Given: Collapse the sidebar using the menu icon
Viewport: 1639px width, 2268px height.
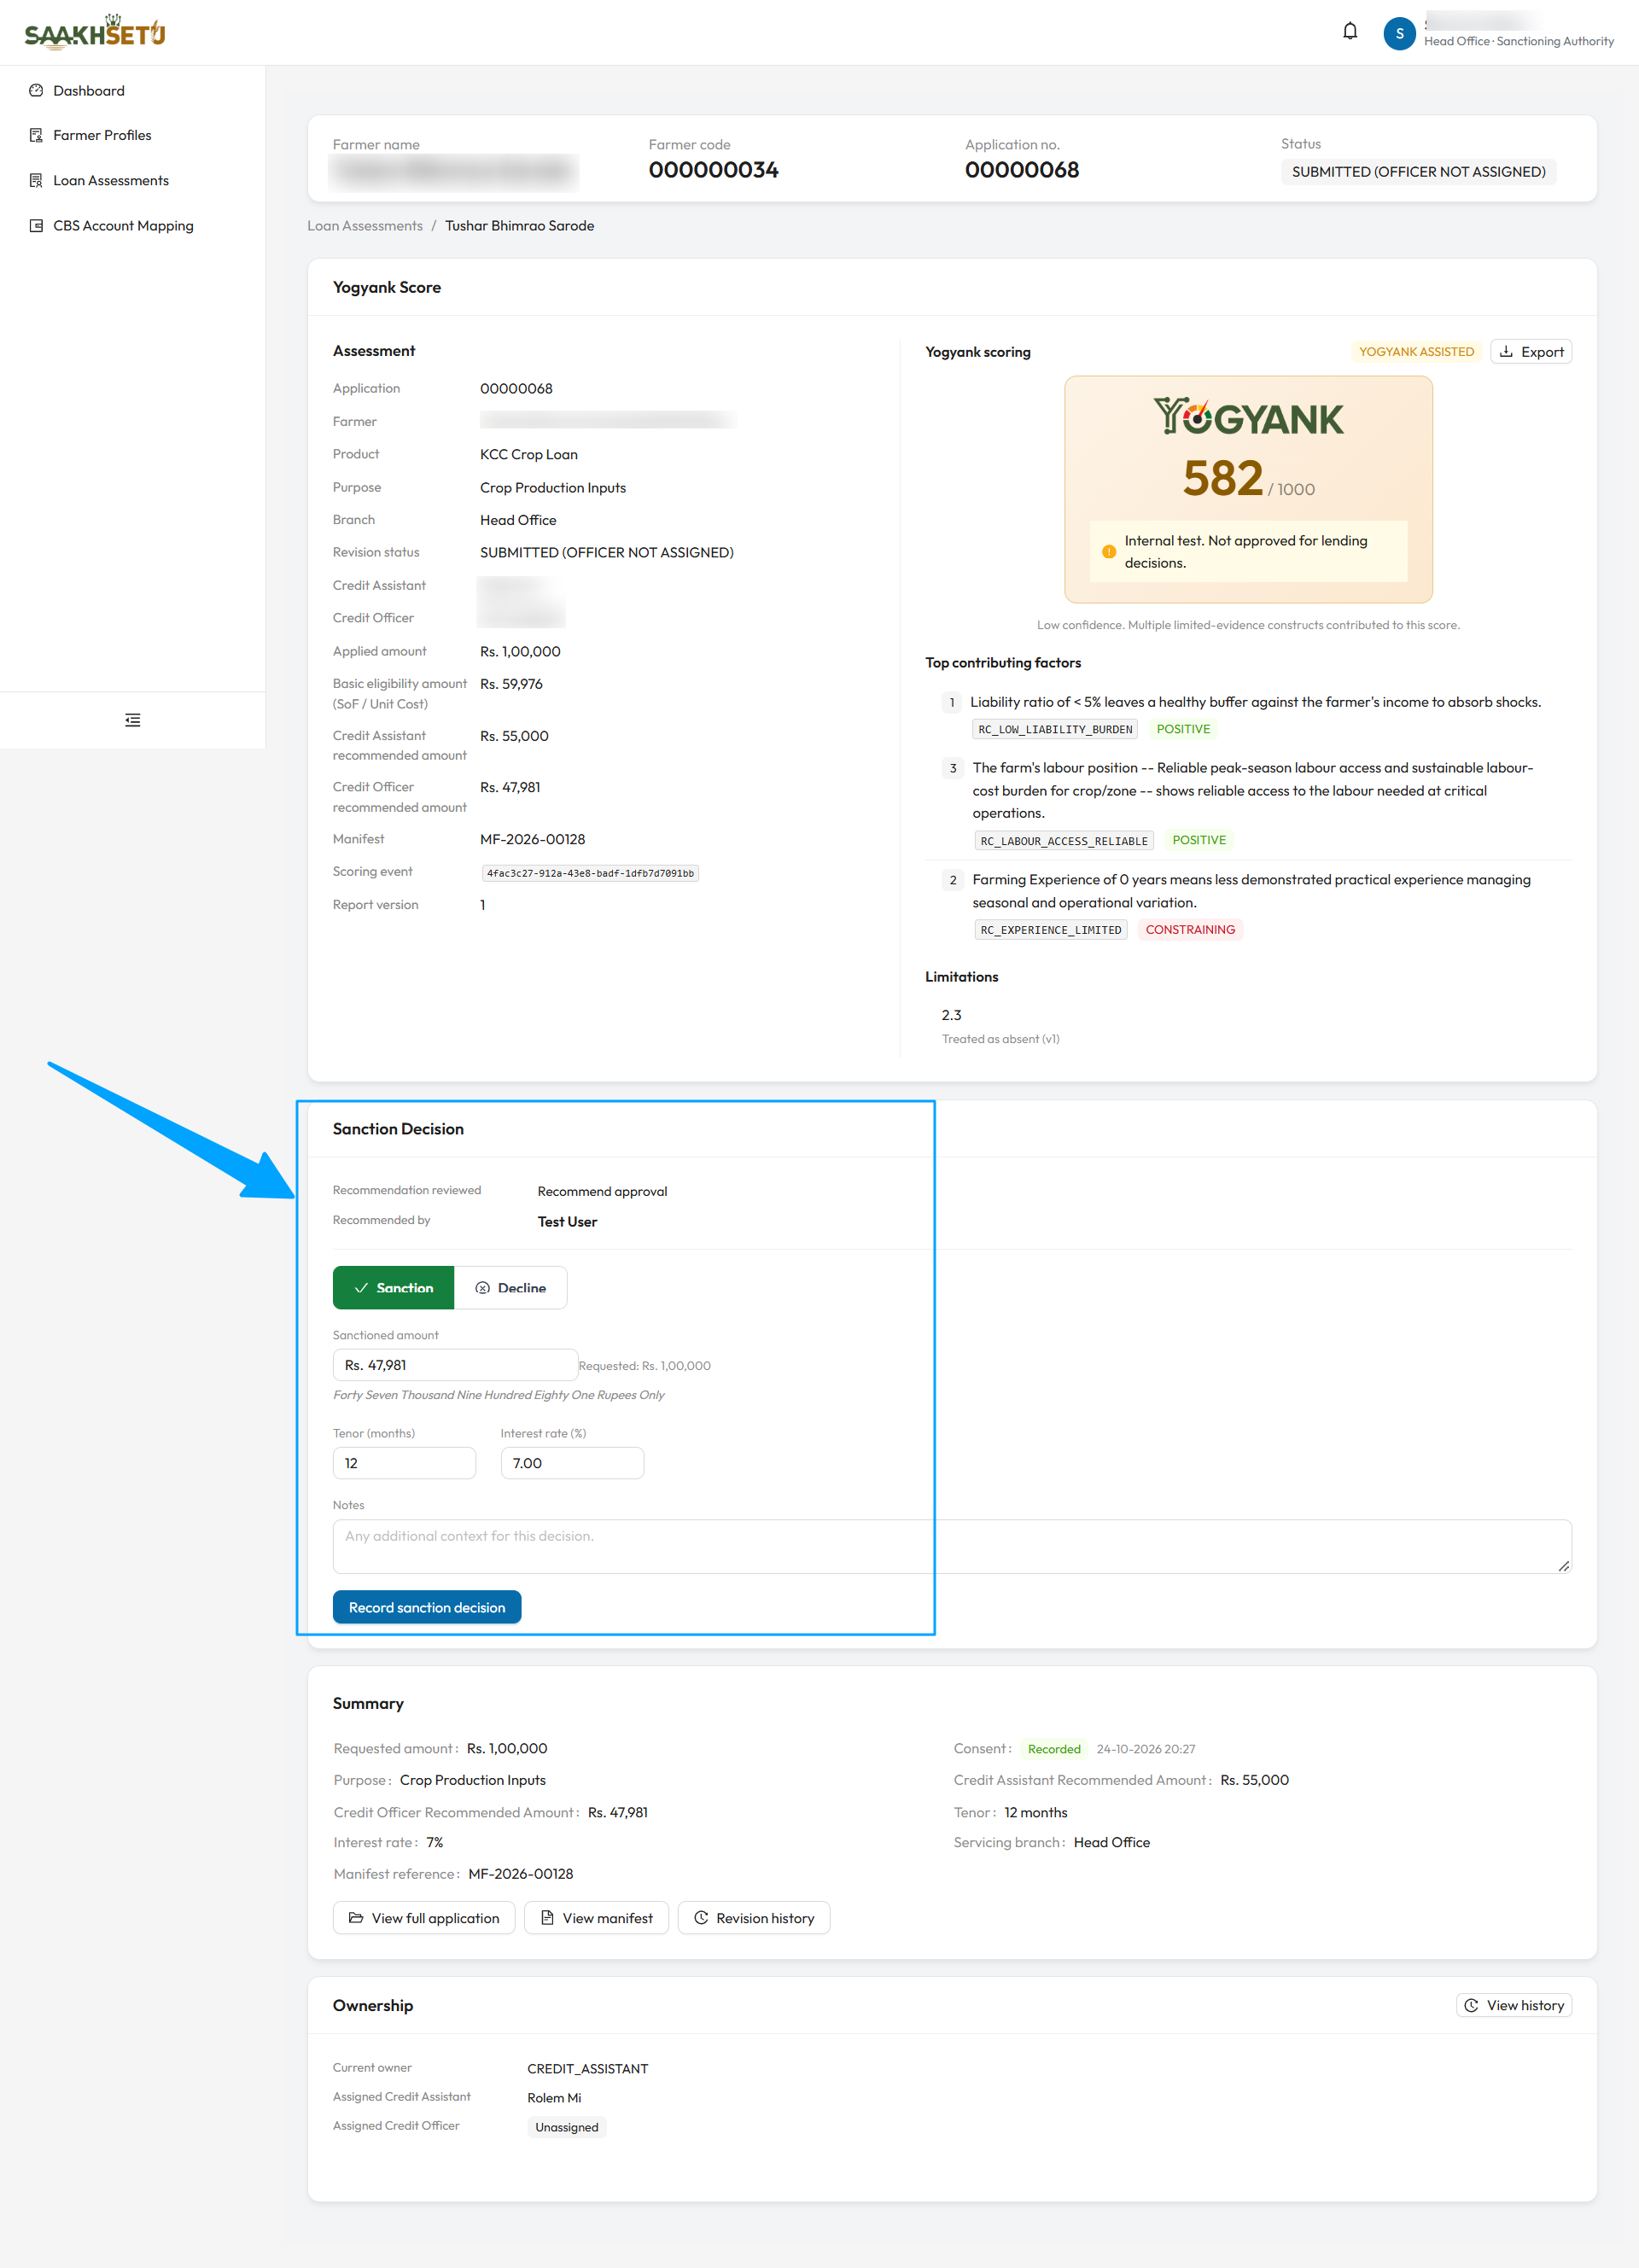Looking at the screenshot, I should click(132, 720).
